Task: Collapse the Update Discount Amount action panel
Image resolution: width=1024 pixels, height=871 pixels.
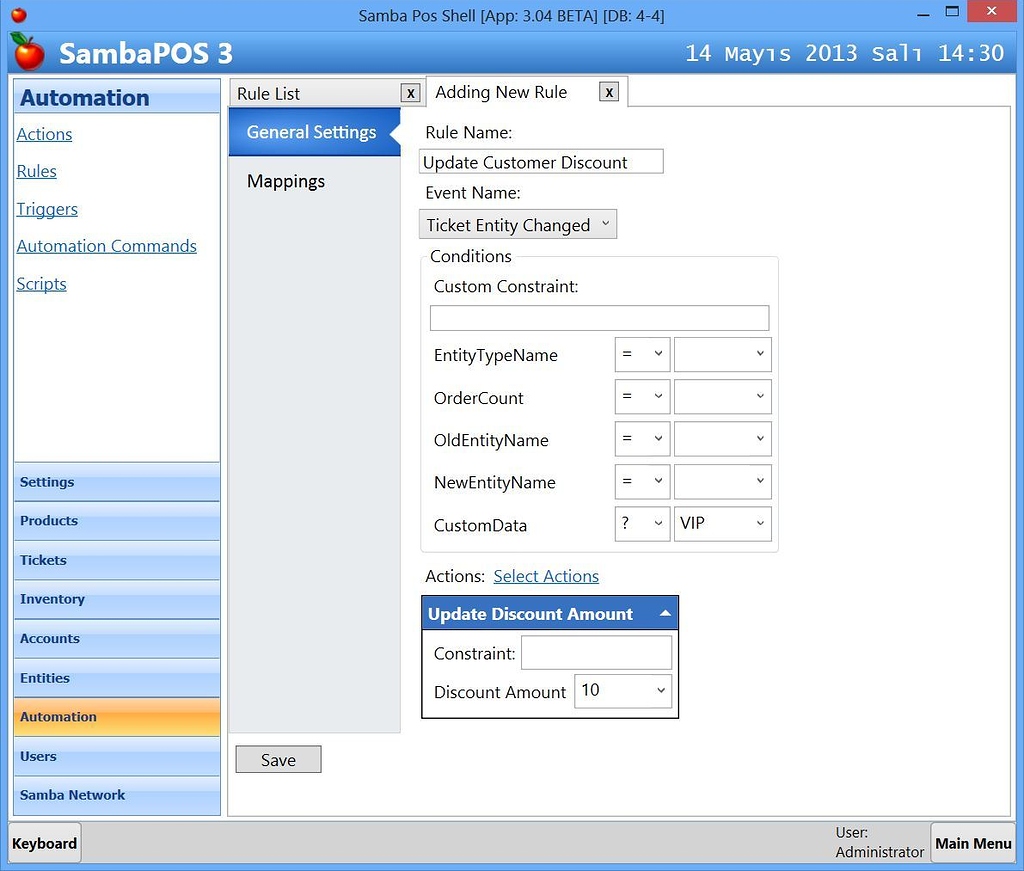Action: tap(665, 612)
